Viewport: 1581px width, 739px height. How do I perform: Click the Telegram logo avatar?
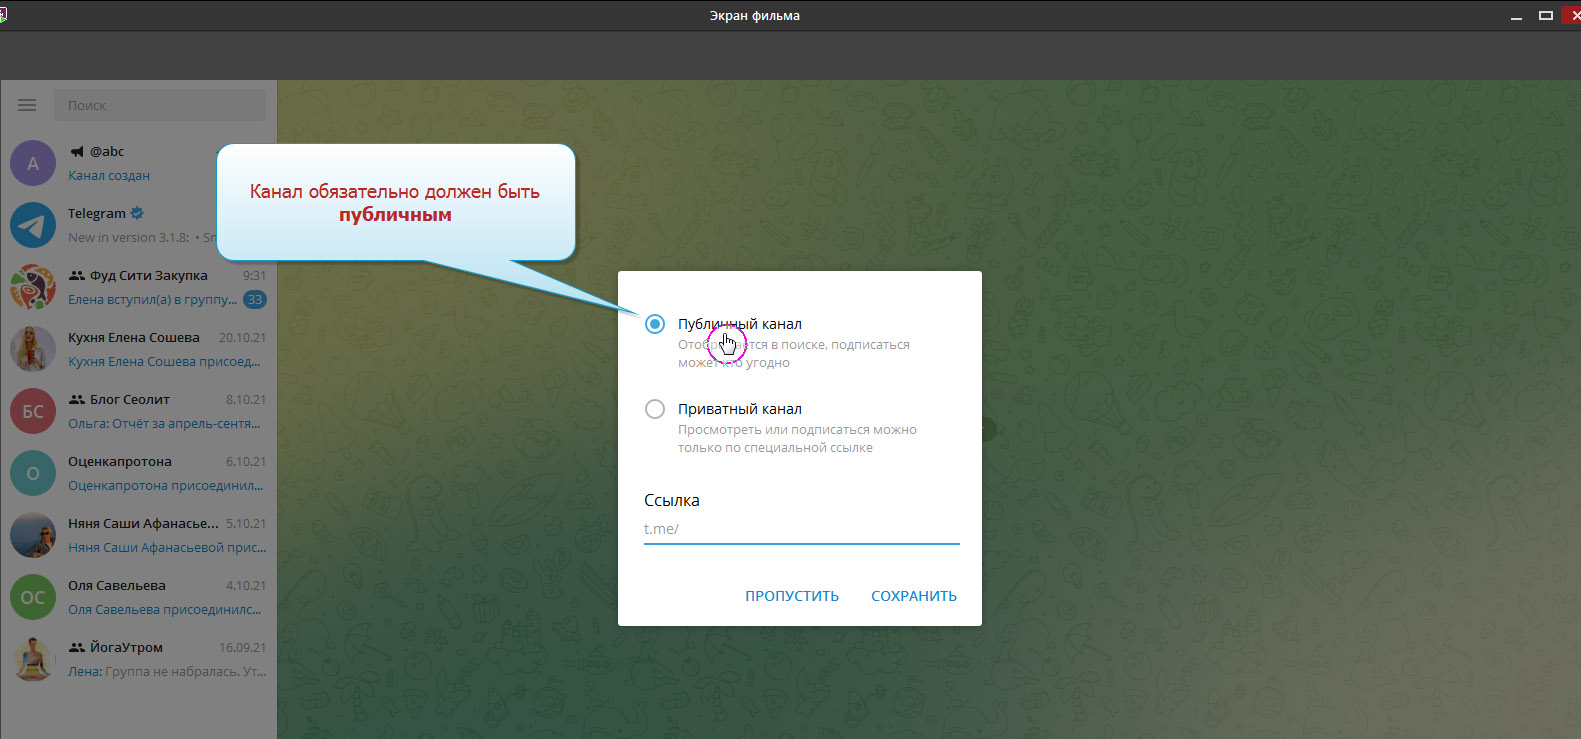pos(33,226)
